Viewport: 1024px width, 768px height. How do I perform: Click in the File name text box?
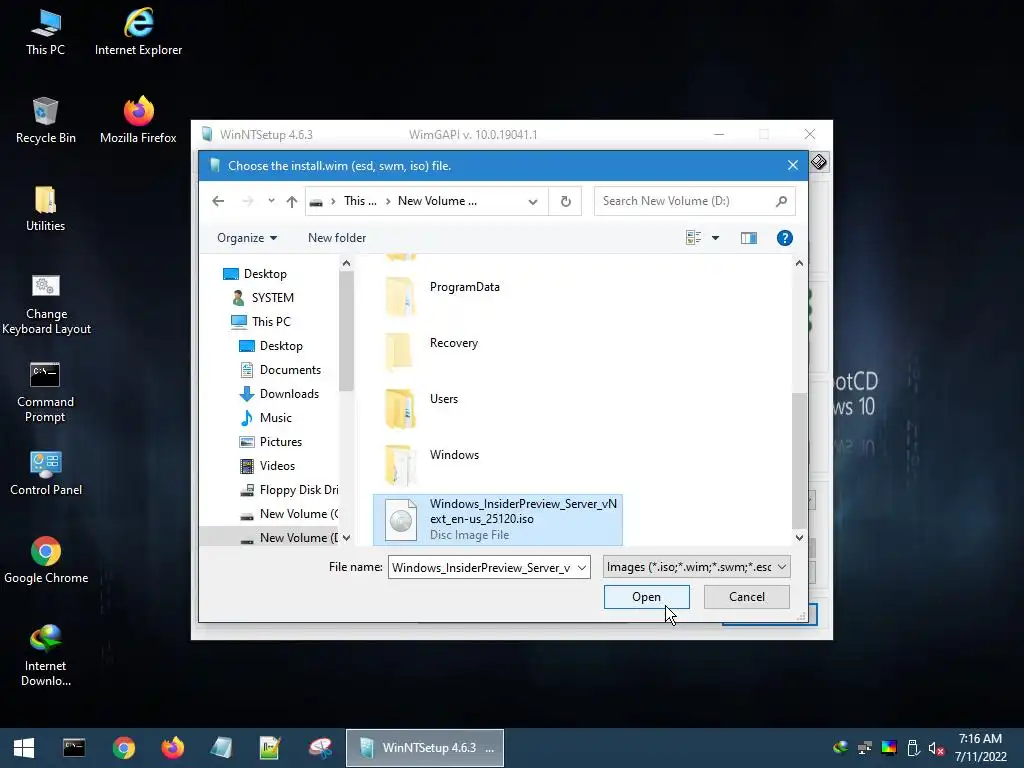[481, 568]
